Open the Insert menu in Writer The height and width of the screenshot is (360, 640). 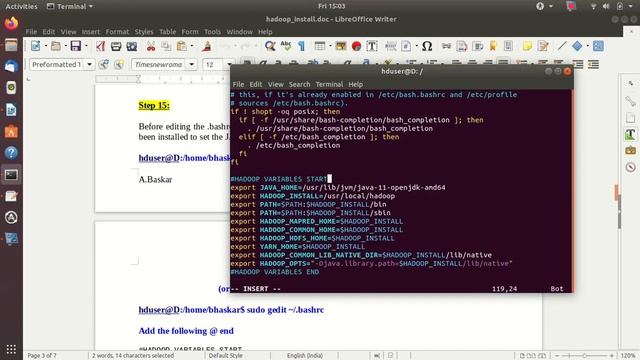pyautogui.click(x=91, y=32)
